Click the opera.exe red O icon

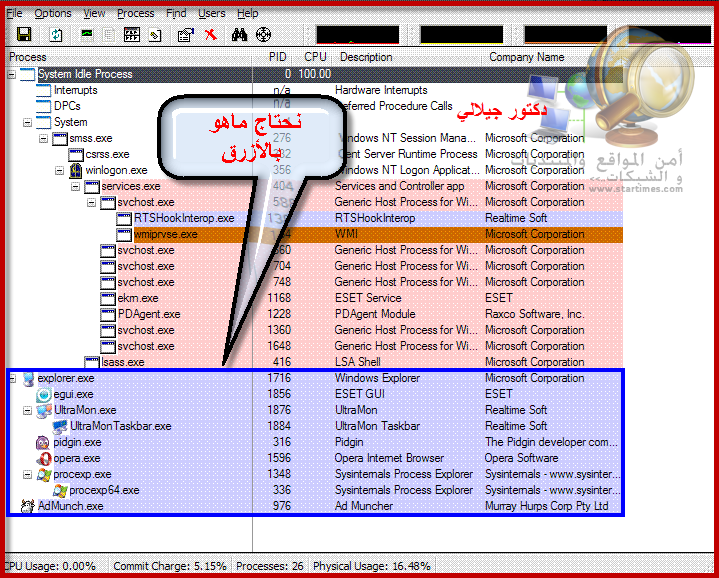(x=44, y=458)
